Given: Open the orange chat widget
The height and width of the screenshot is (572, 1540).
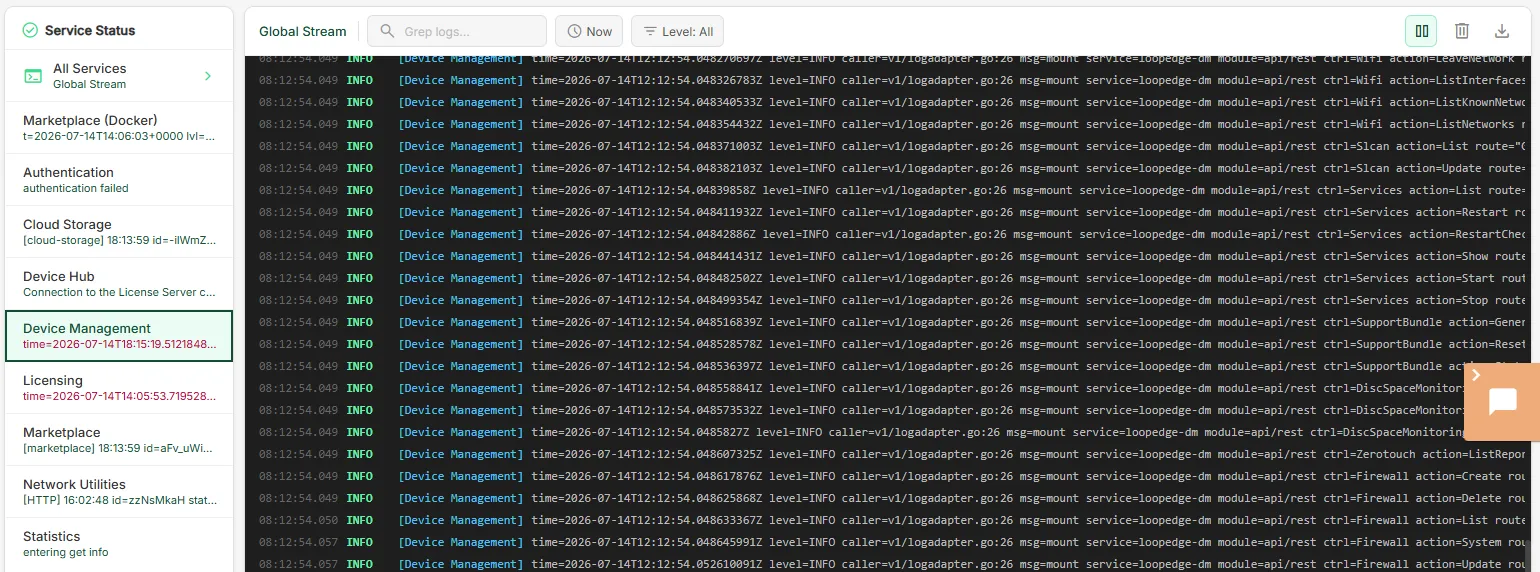Looking at the screenshot, I should coord(1502,402).
